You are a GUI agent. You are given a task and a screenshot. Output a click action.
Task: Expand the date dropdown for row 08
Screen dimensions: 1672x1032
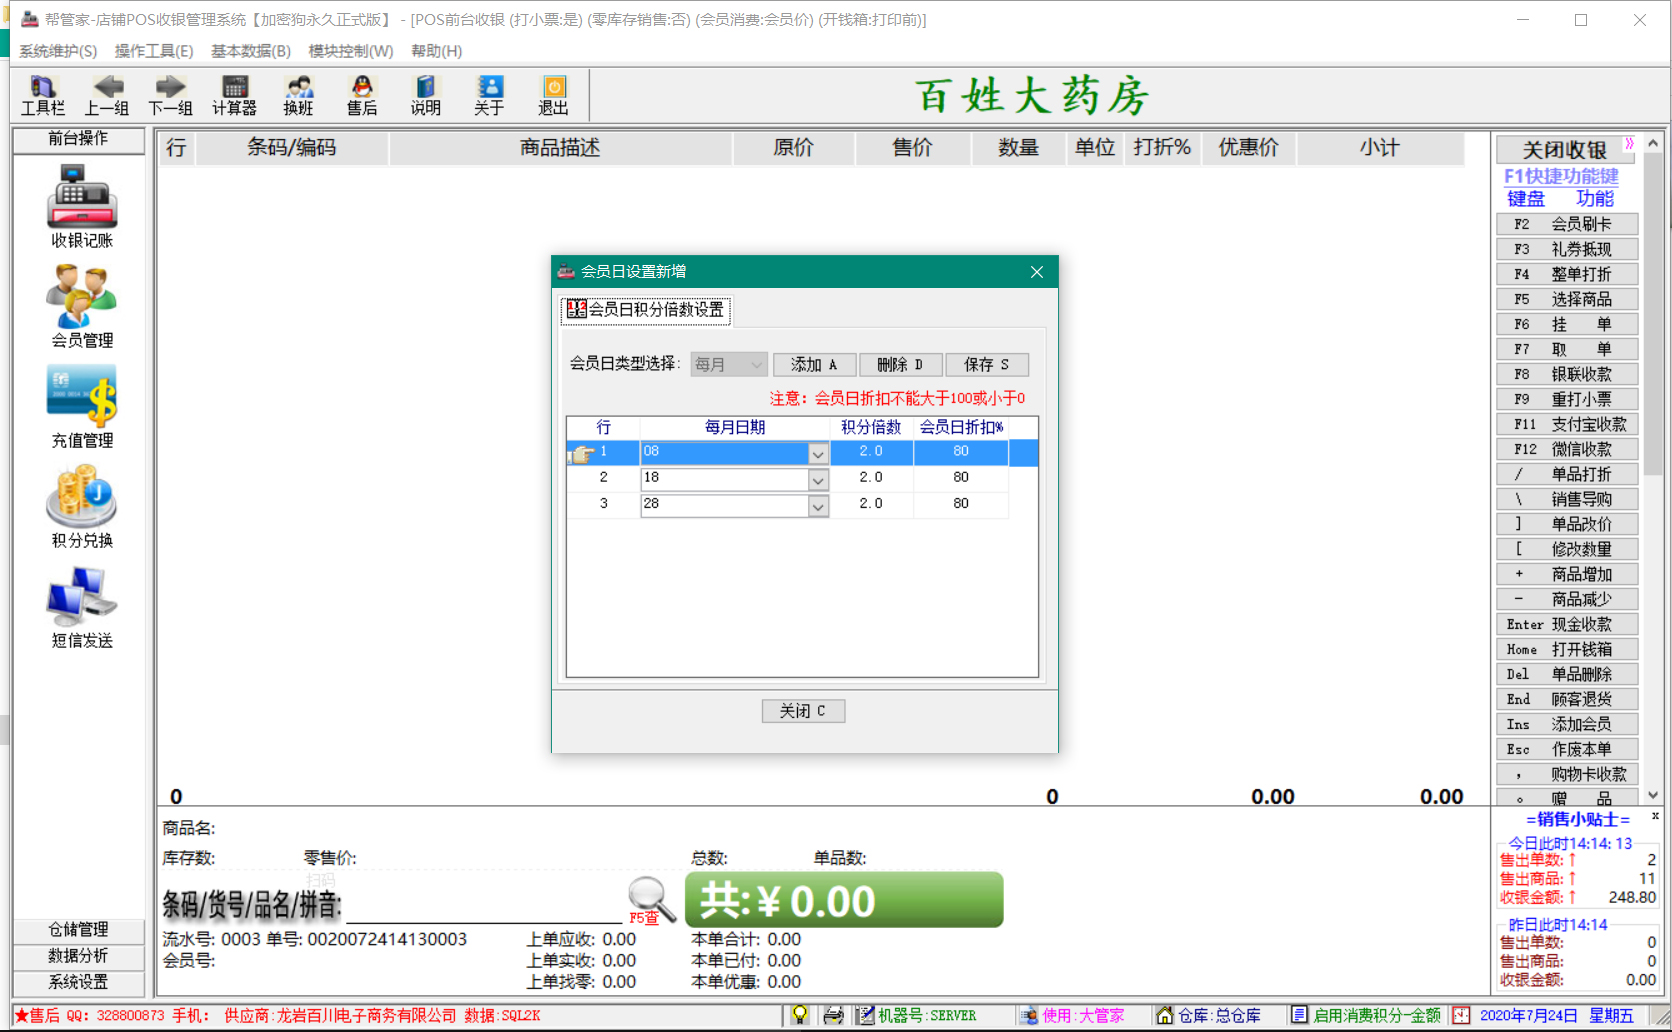pos(818,454)
